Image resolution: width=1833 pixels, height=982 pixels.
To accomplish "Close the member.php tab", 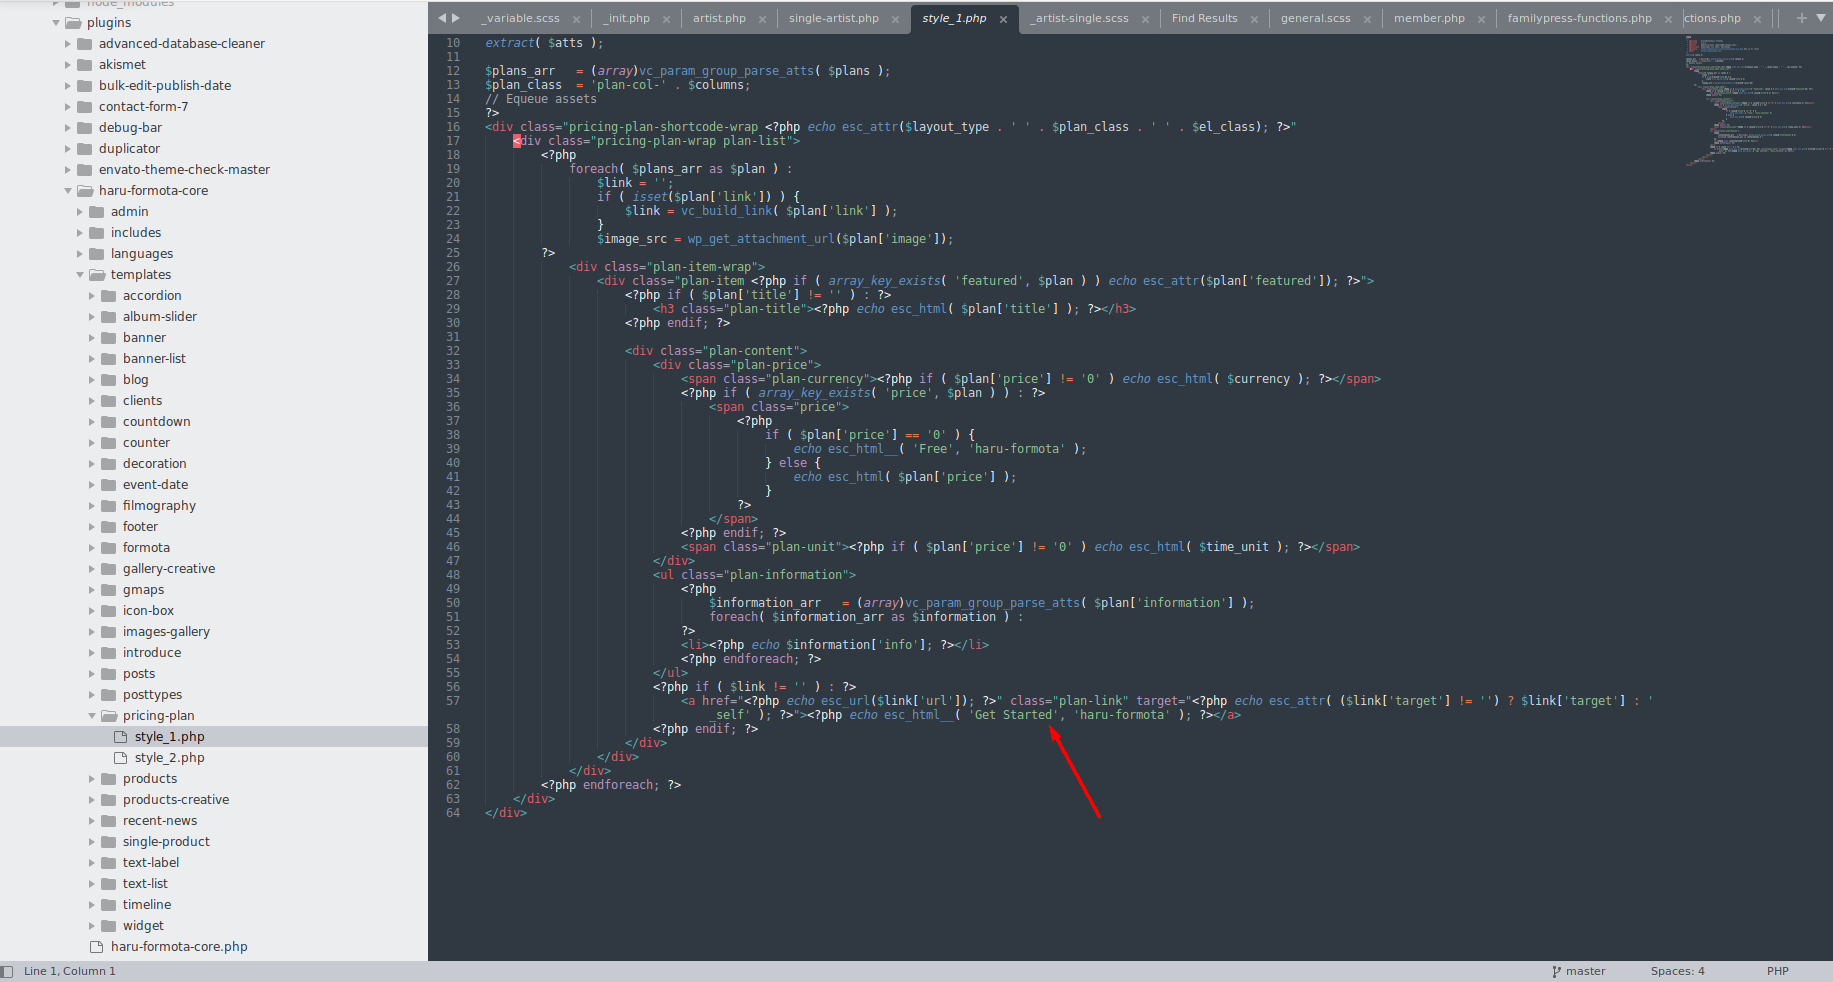I will [x=1481, y=19].
